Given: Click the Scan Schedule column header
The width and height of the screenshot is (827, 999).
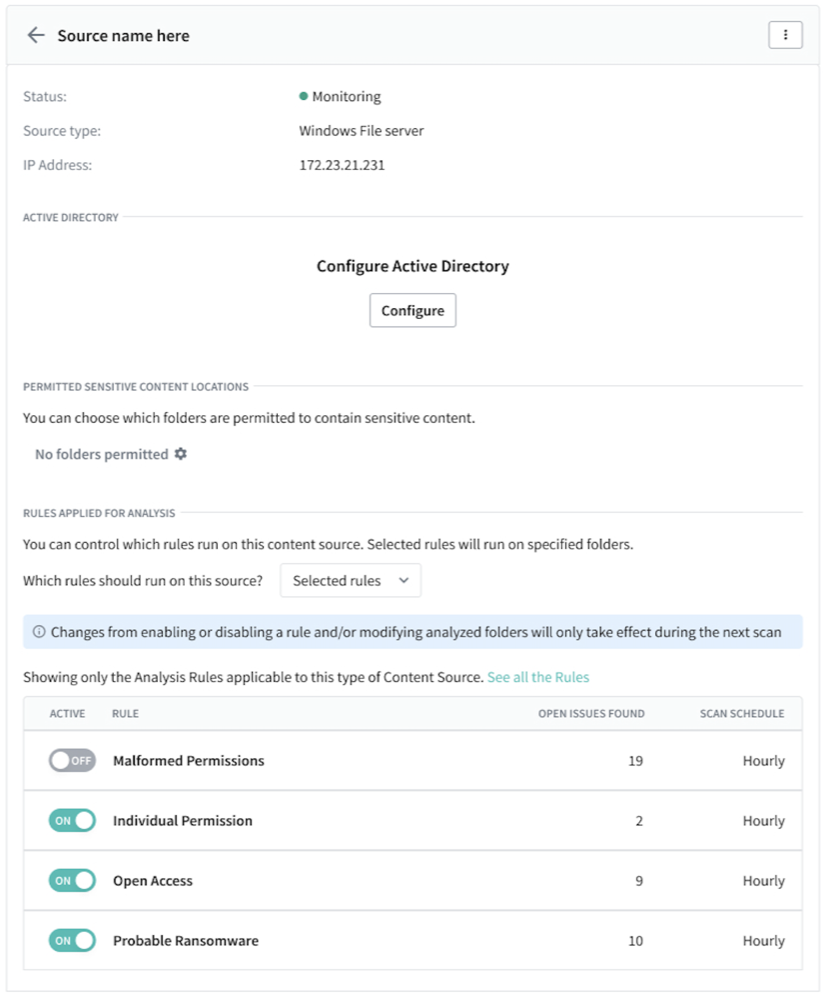Looking at the screenshot, I should pos(741,713).
